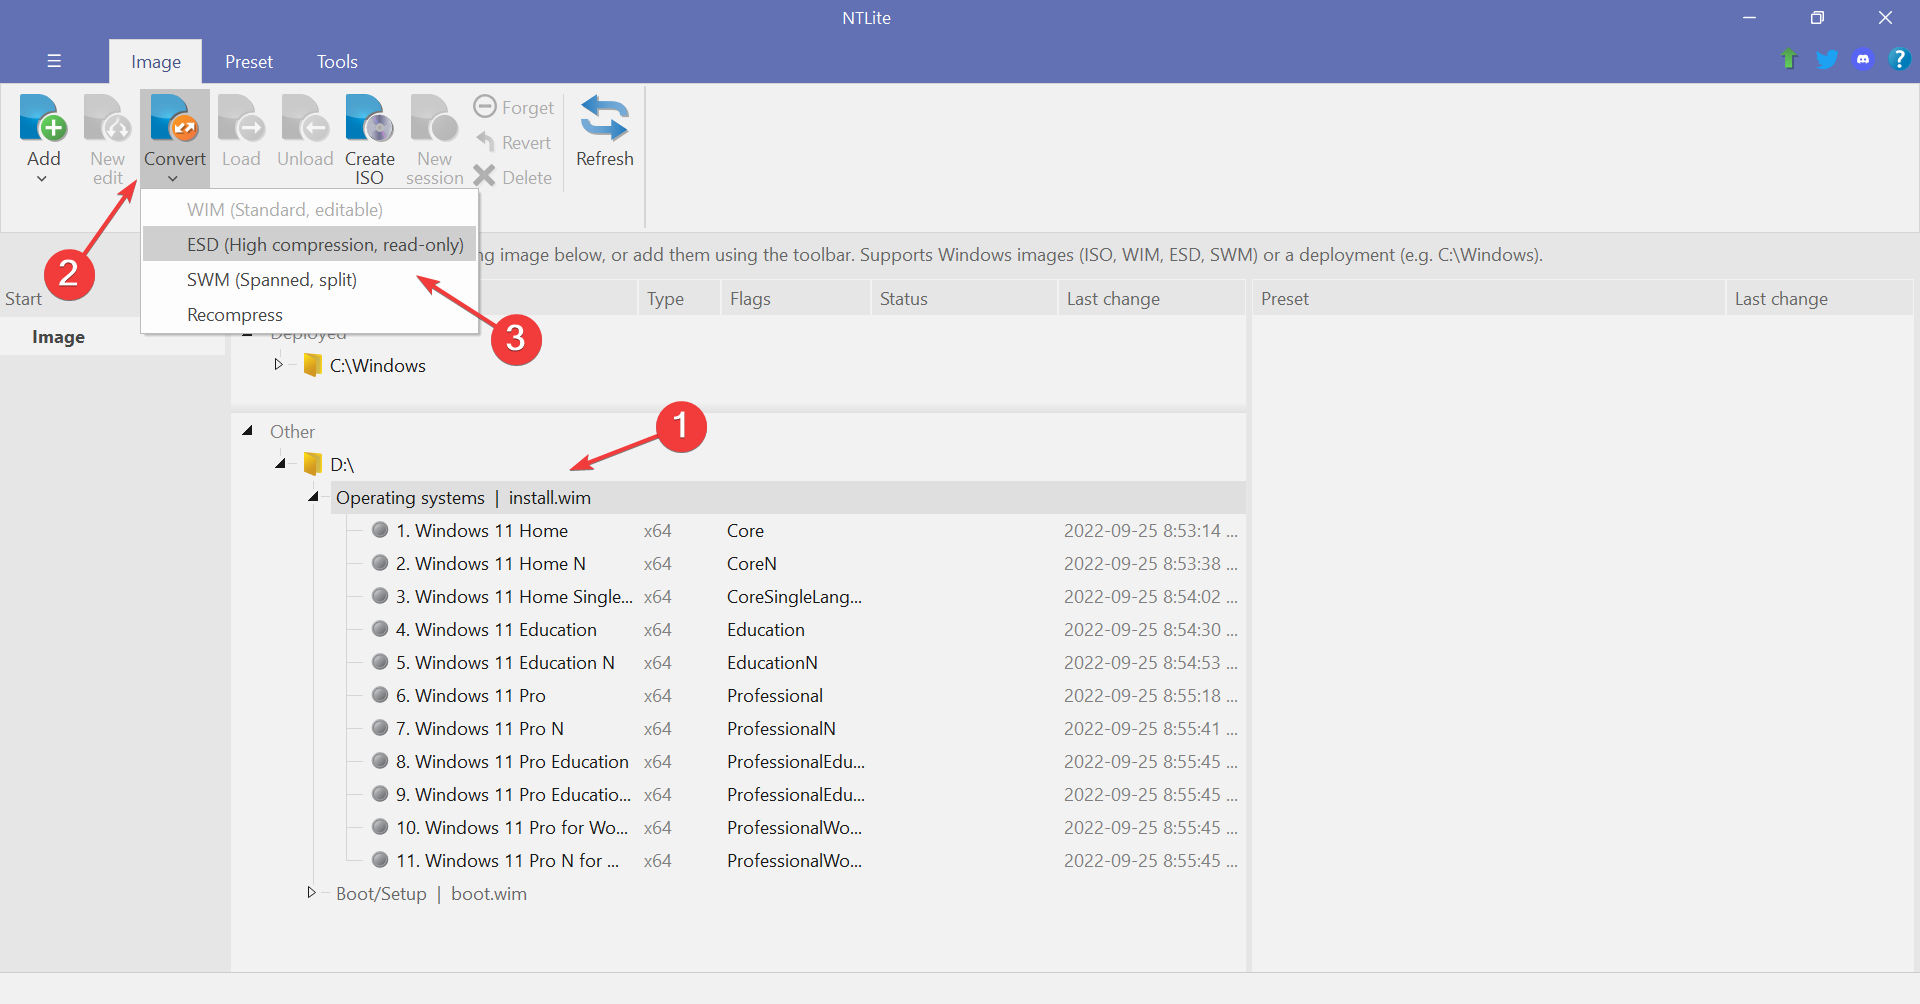The width and height of the screenshot is (1920, 1004).
Task: Click the New edit toolbar icon
Action: 107,119
